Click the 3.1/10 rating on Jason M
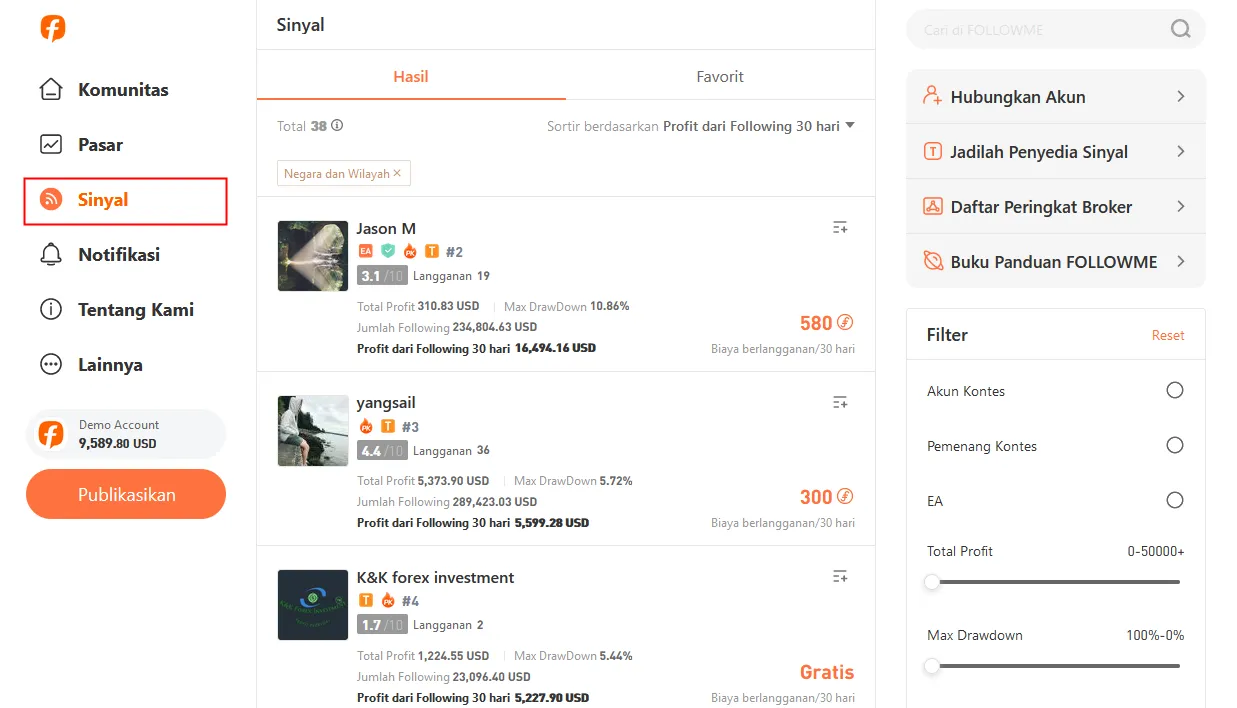 coord(382,276)
